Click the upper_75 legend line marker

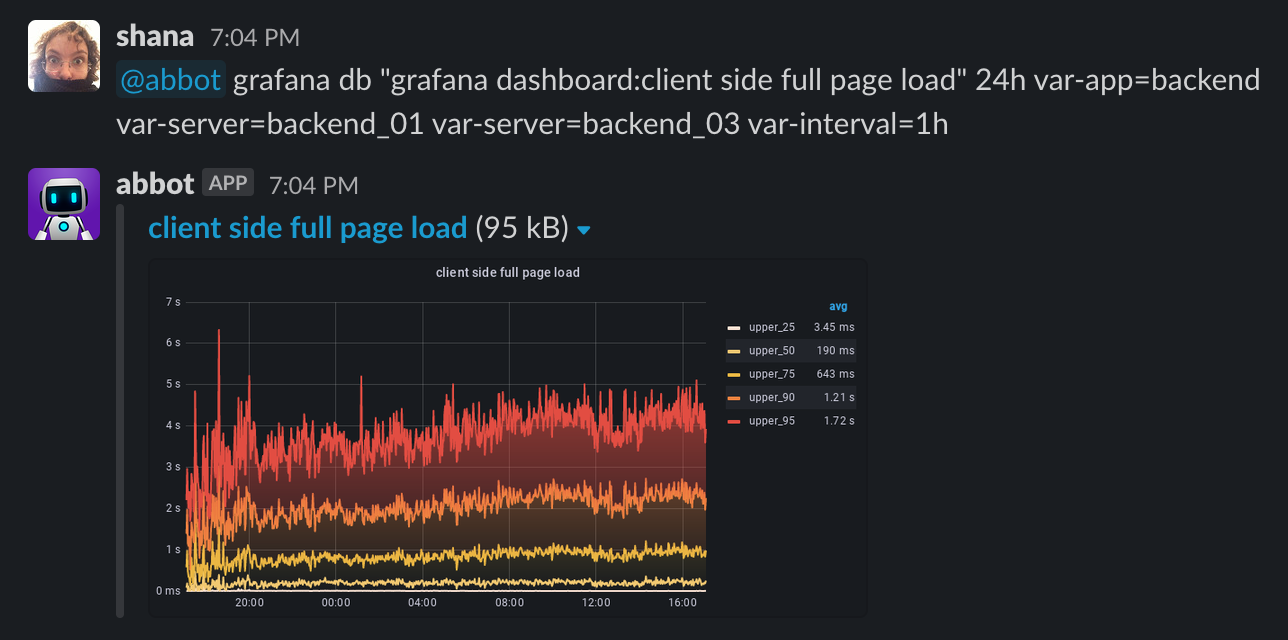pyautogui.click(x=736, y=374)
